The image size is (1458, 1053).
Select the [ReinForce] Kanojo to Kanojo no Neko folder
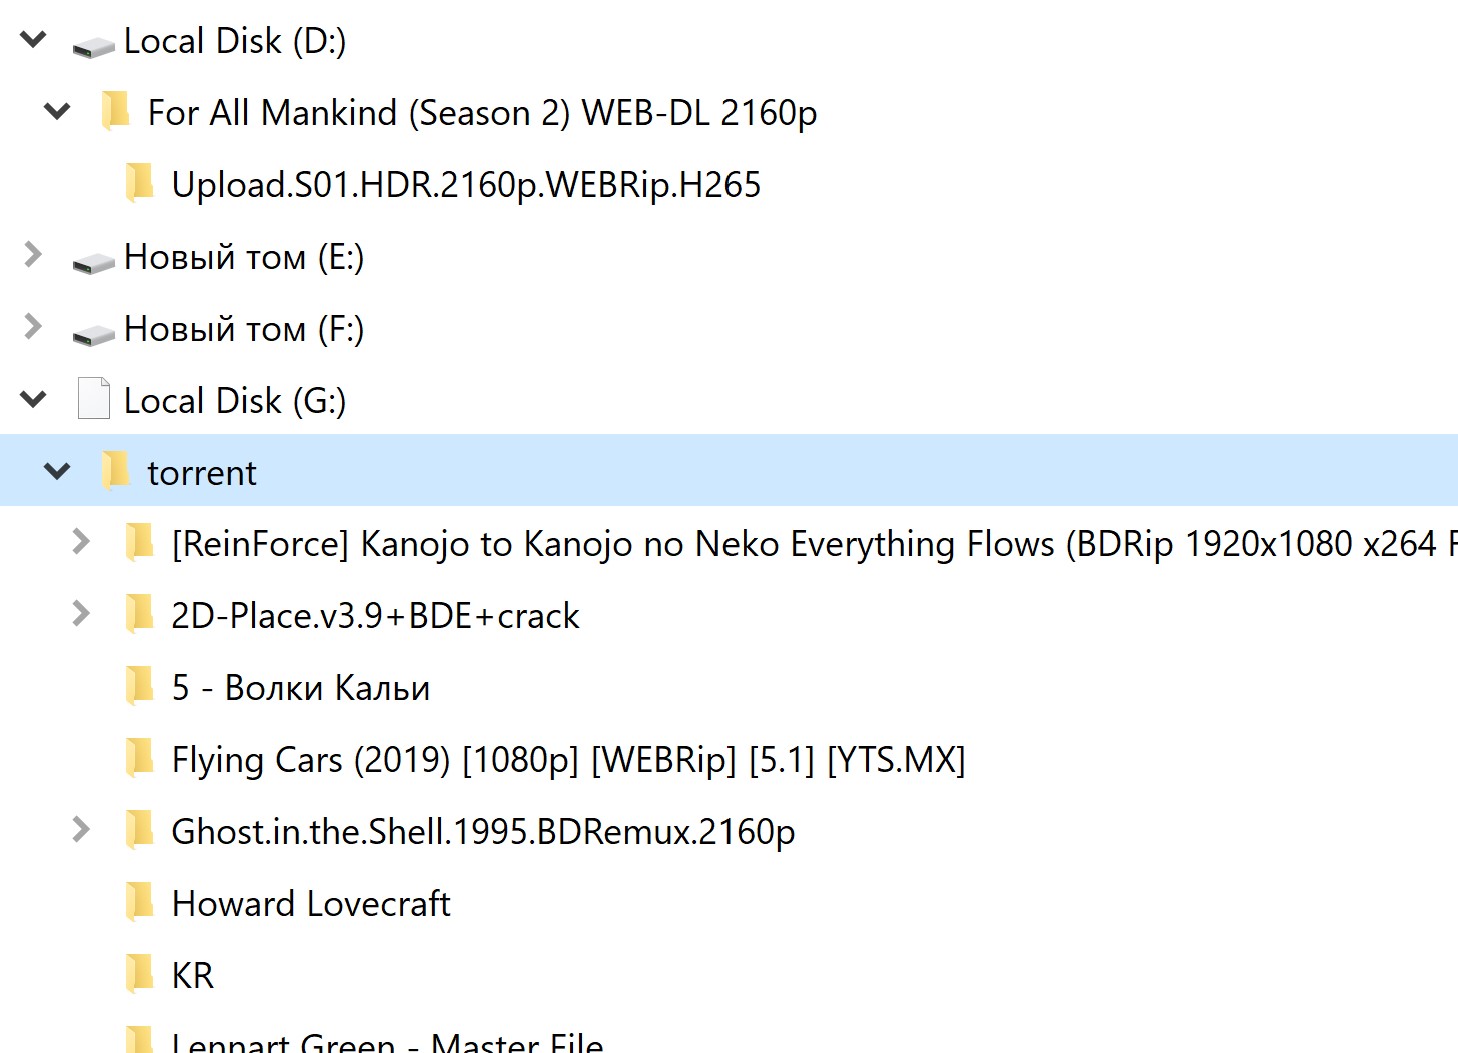point(800,544)
